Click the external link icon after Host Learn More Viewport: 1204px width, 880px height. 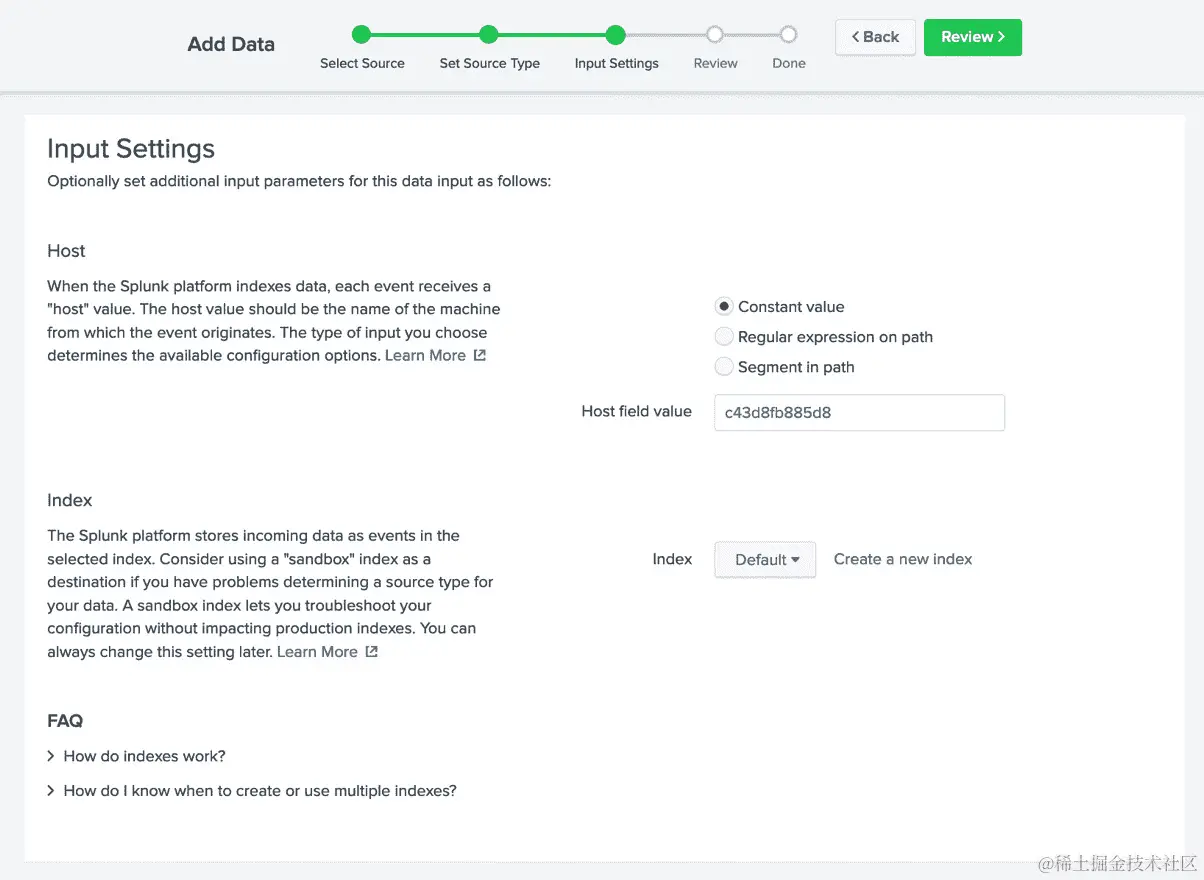point(480,355)
